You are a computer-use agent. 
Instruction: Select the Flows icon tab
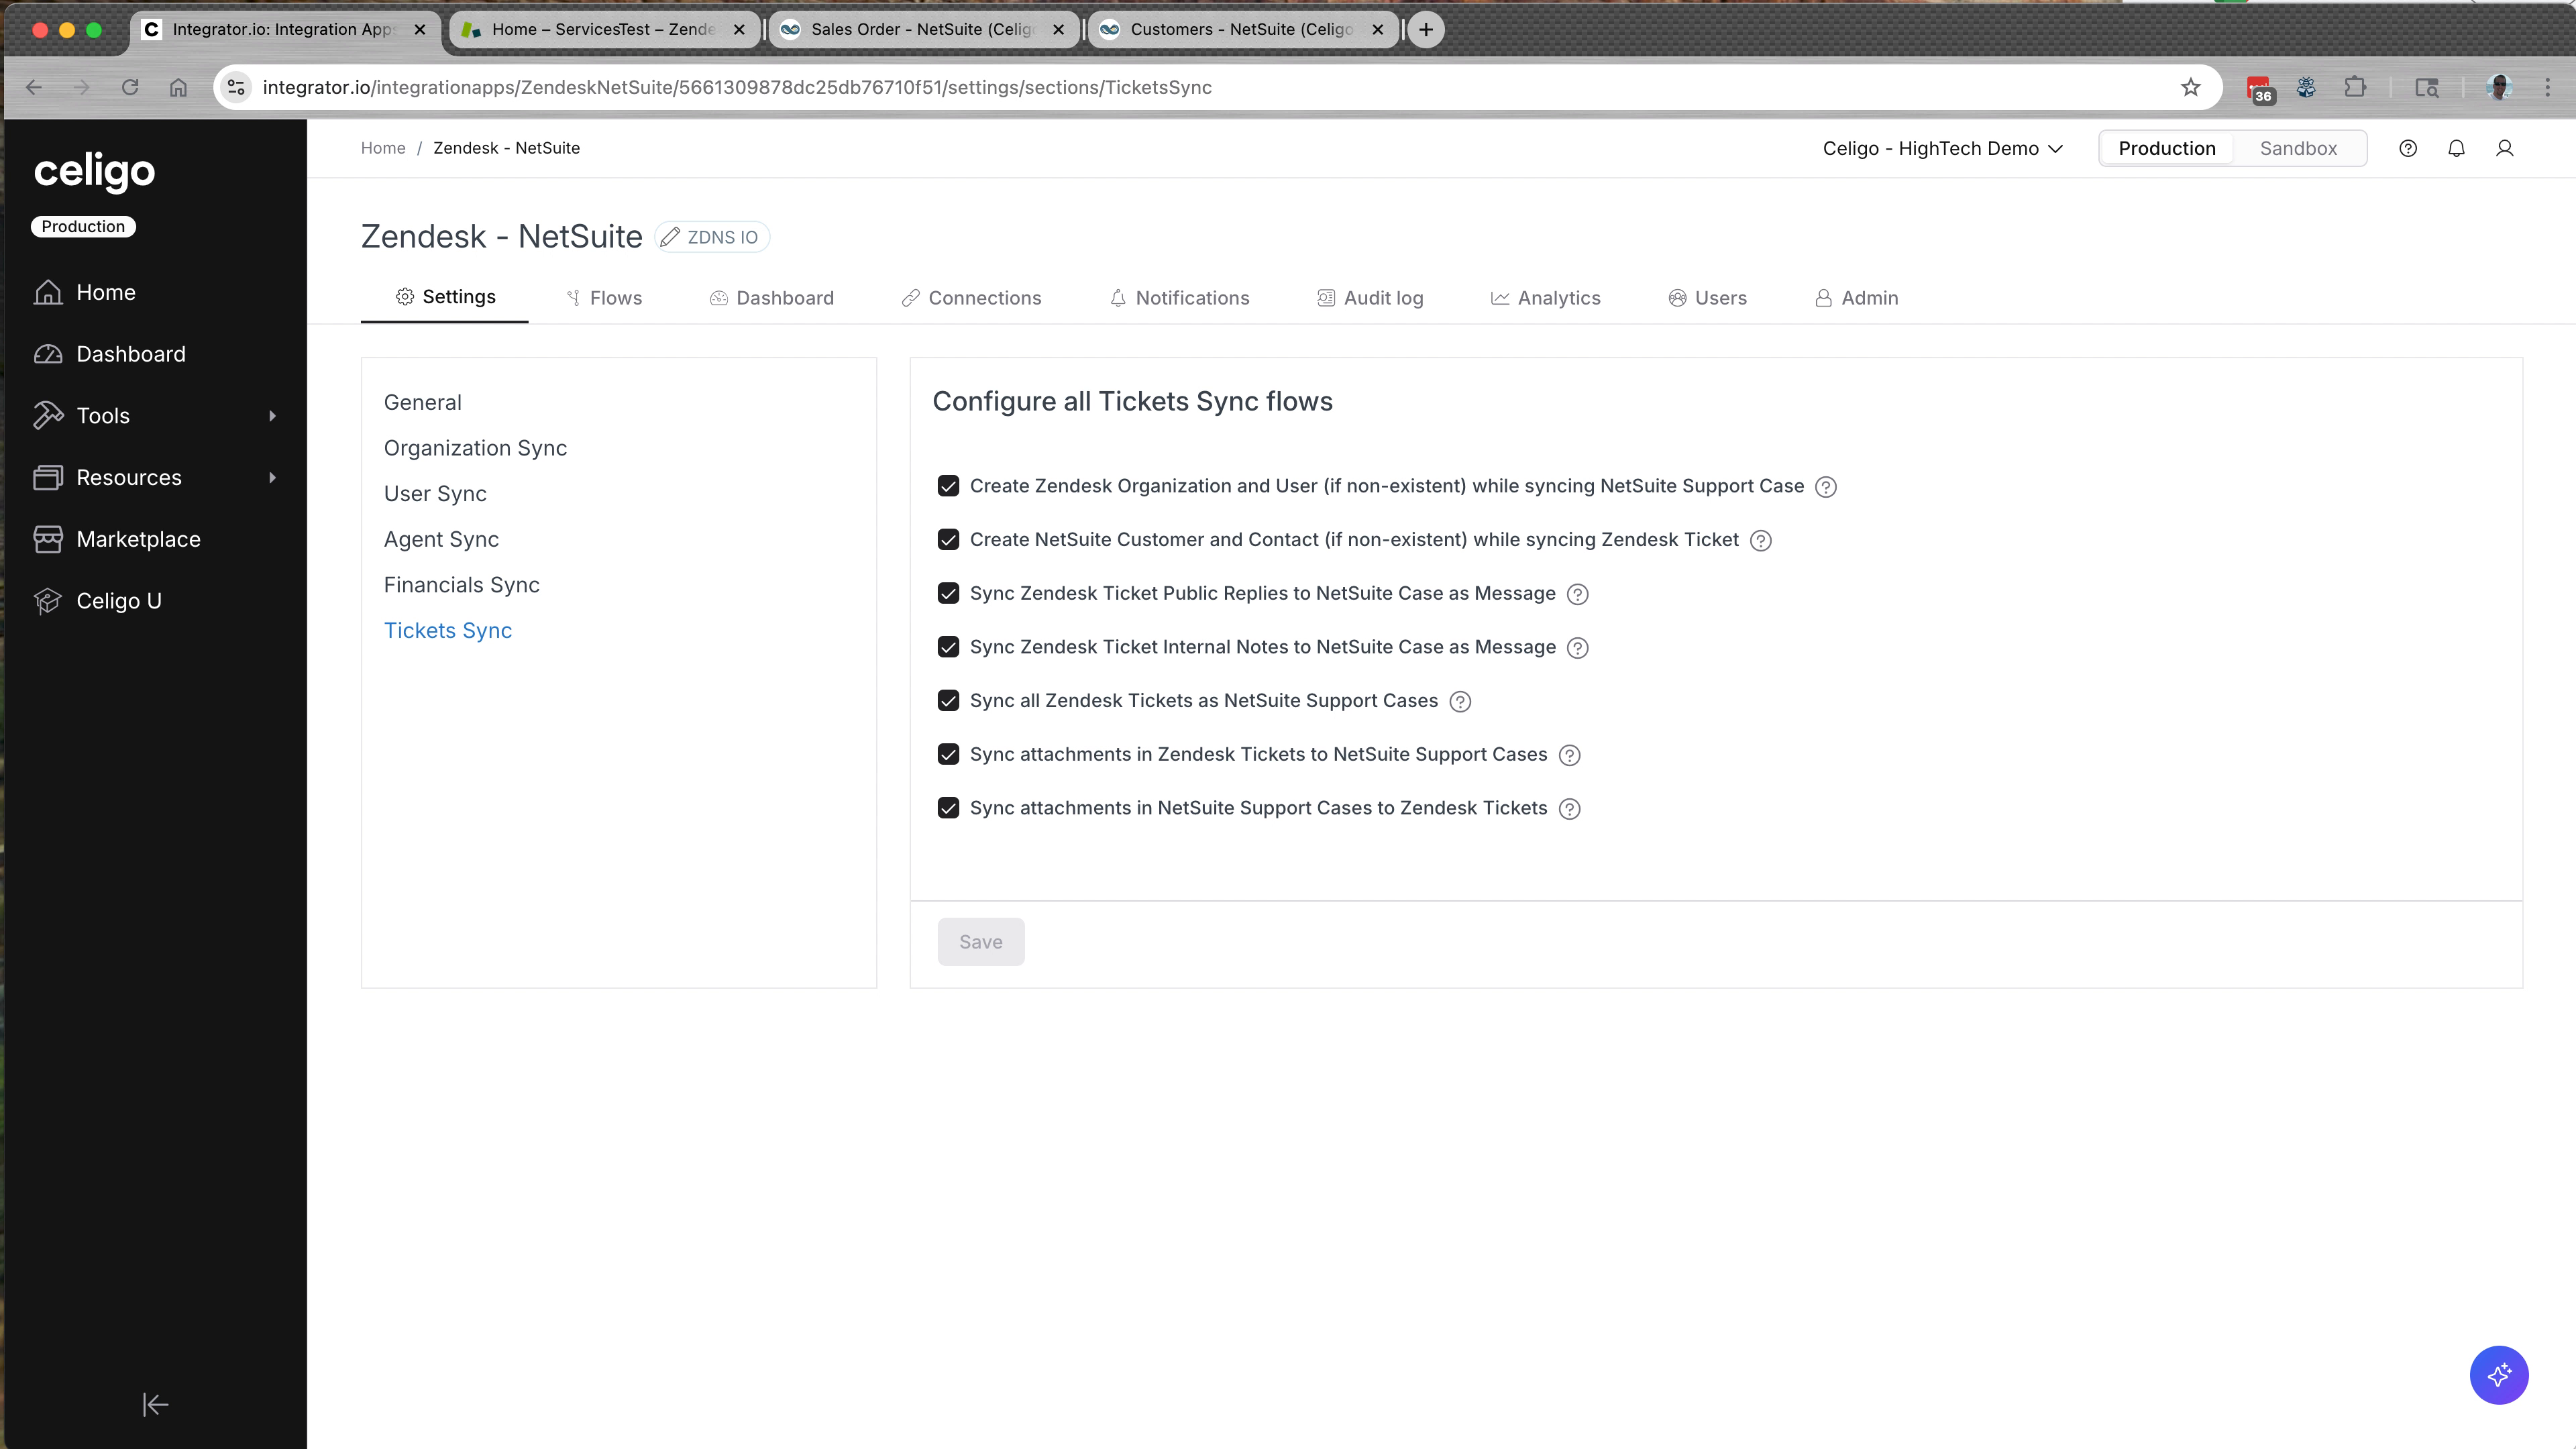(573, 297)
